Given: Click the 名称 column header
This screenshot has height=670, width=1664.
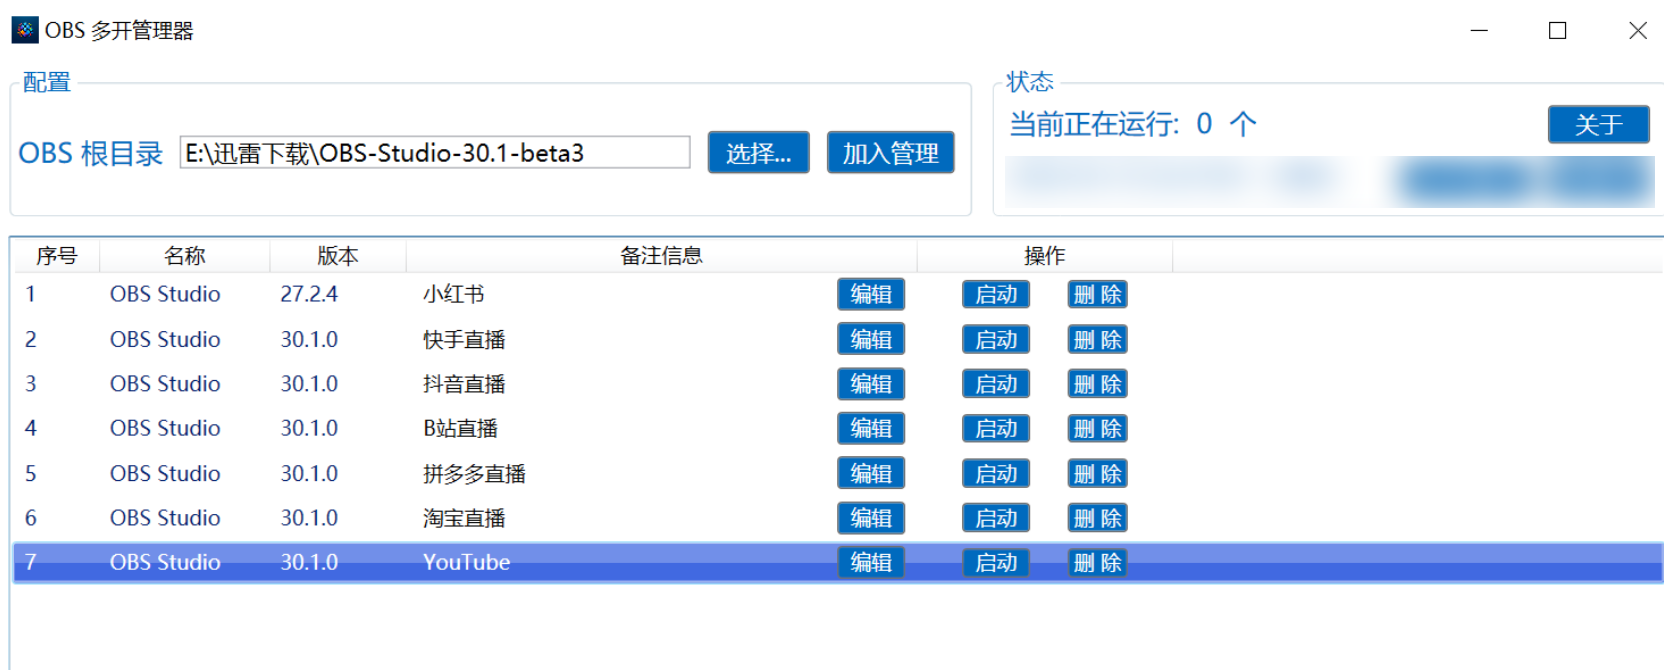Looking at the screenshot, I should (x=185, y=256).
